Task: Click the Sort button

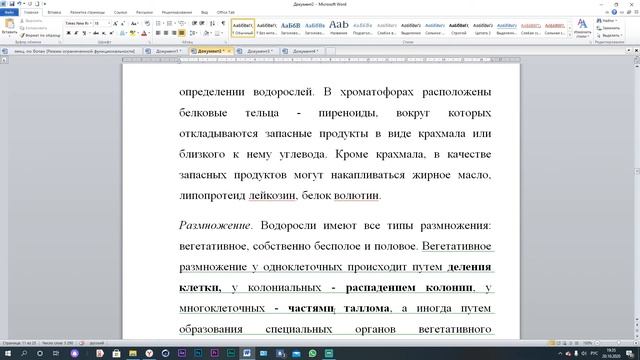Action: (212, 24)
